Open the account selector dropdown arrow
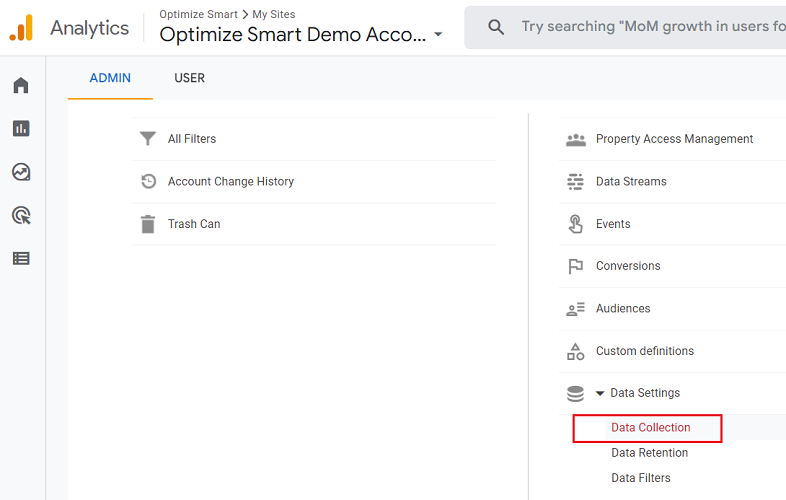Viewport: 786px width, 500px height. coord(438,35)
